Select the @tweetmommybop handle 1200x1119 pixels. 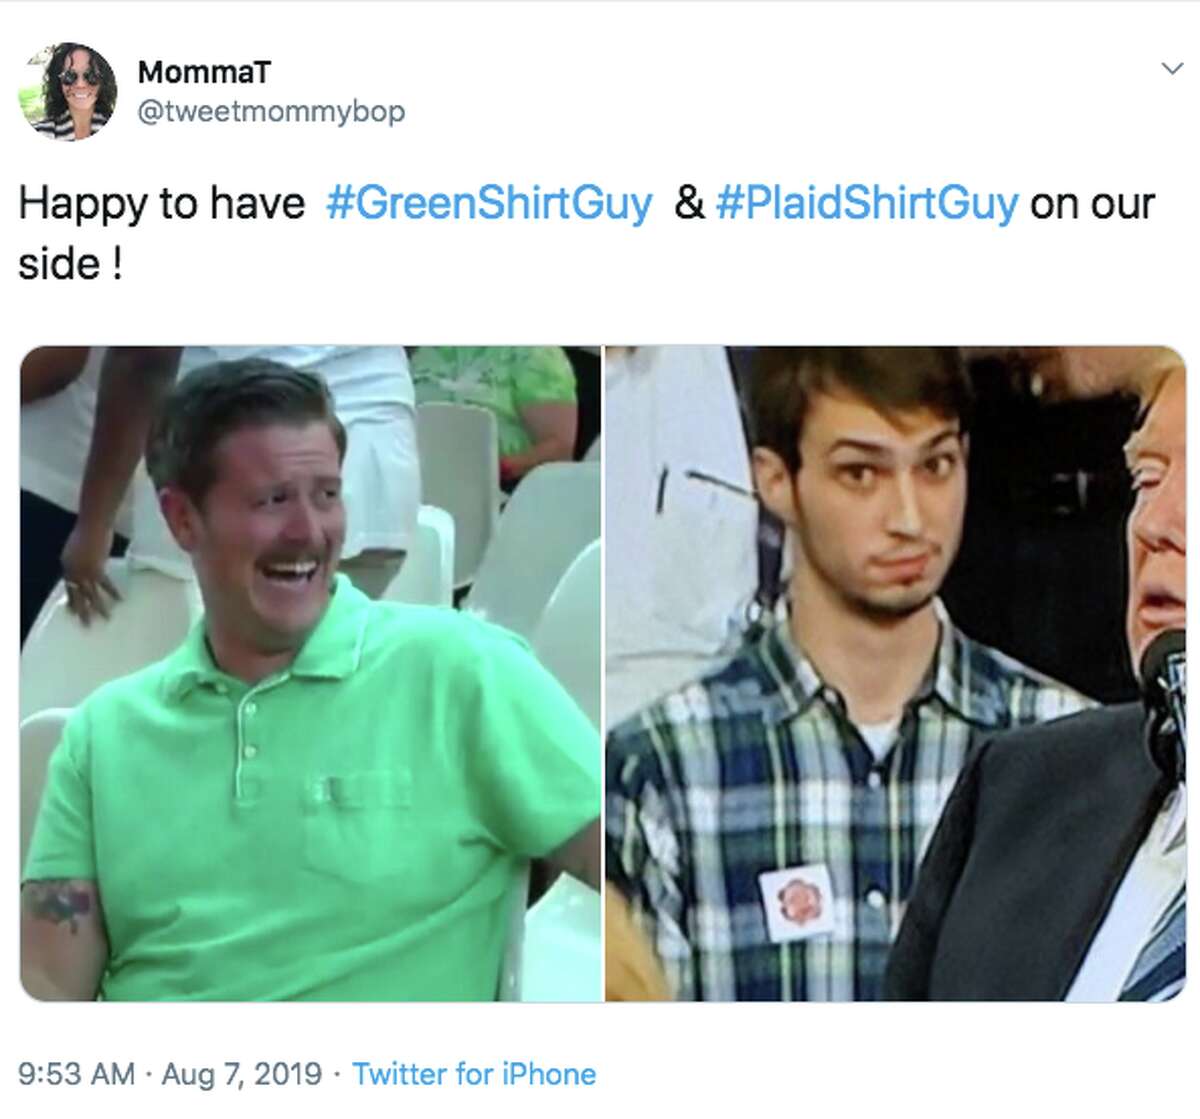point(273,112)
